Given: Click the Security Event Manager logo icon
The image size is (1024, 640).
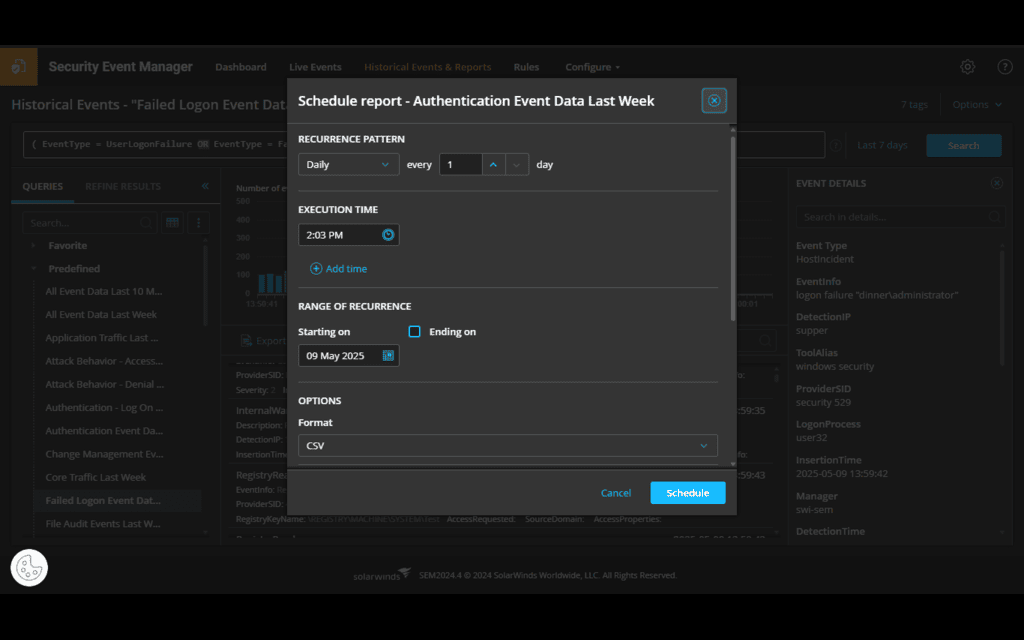Looking at the screenshot, I should pyautogui.click(x=19, y=66).
